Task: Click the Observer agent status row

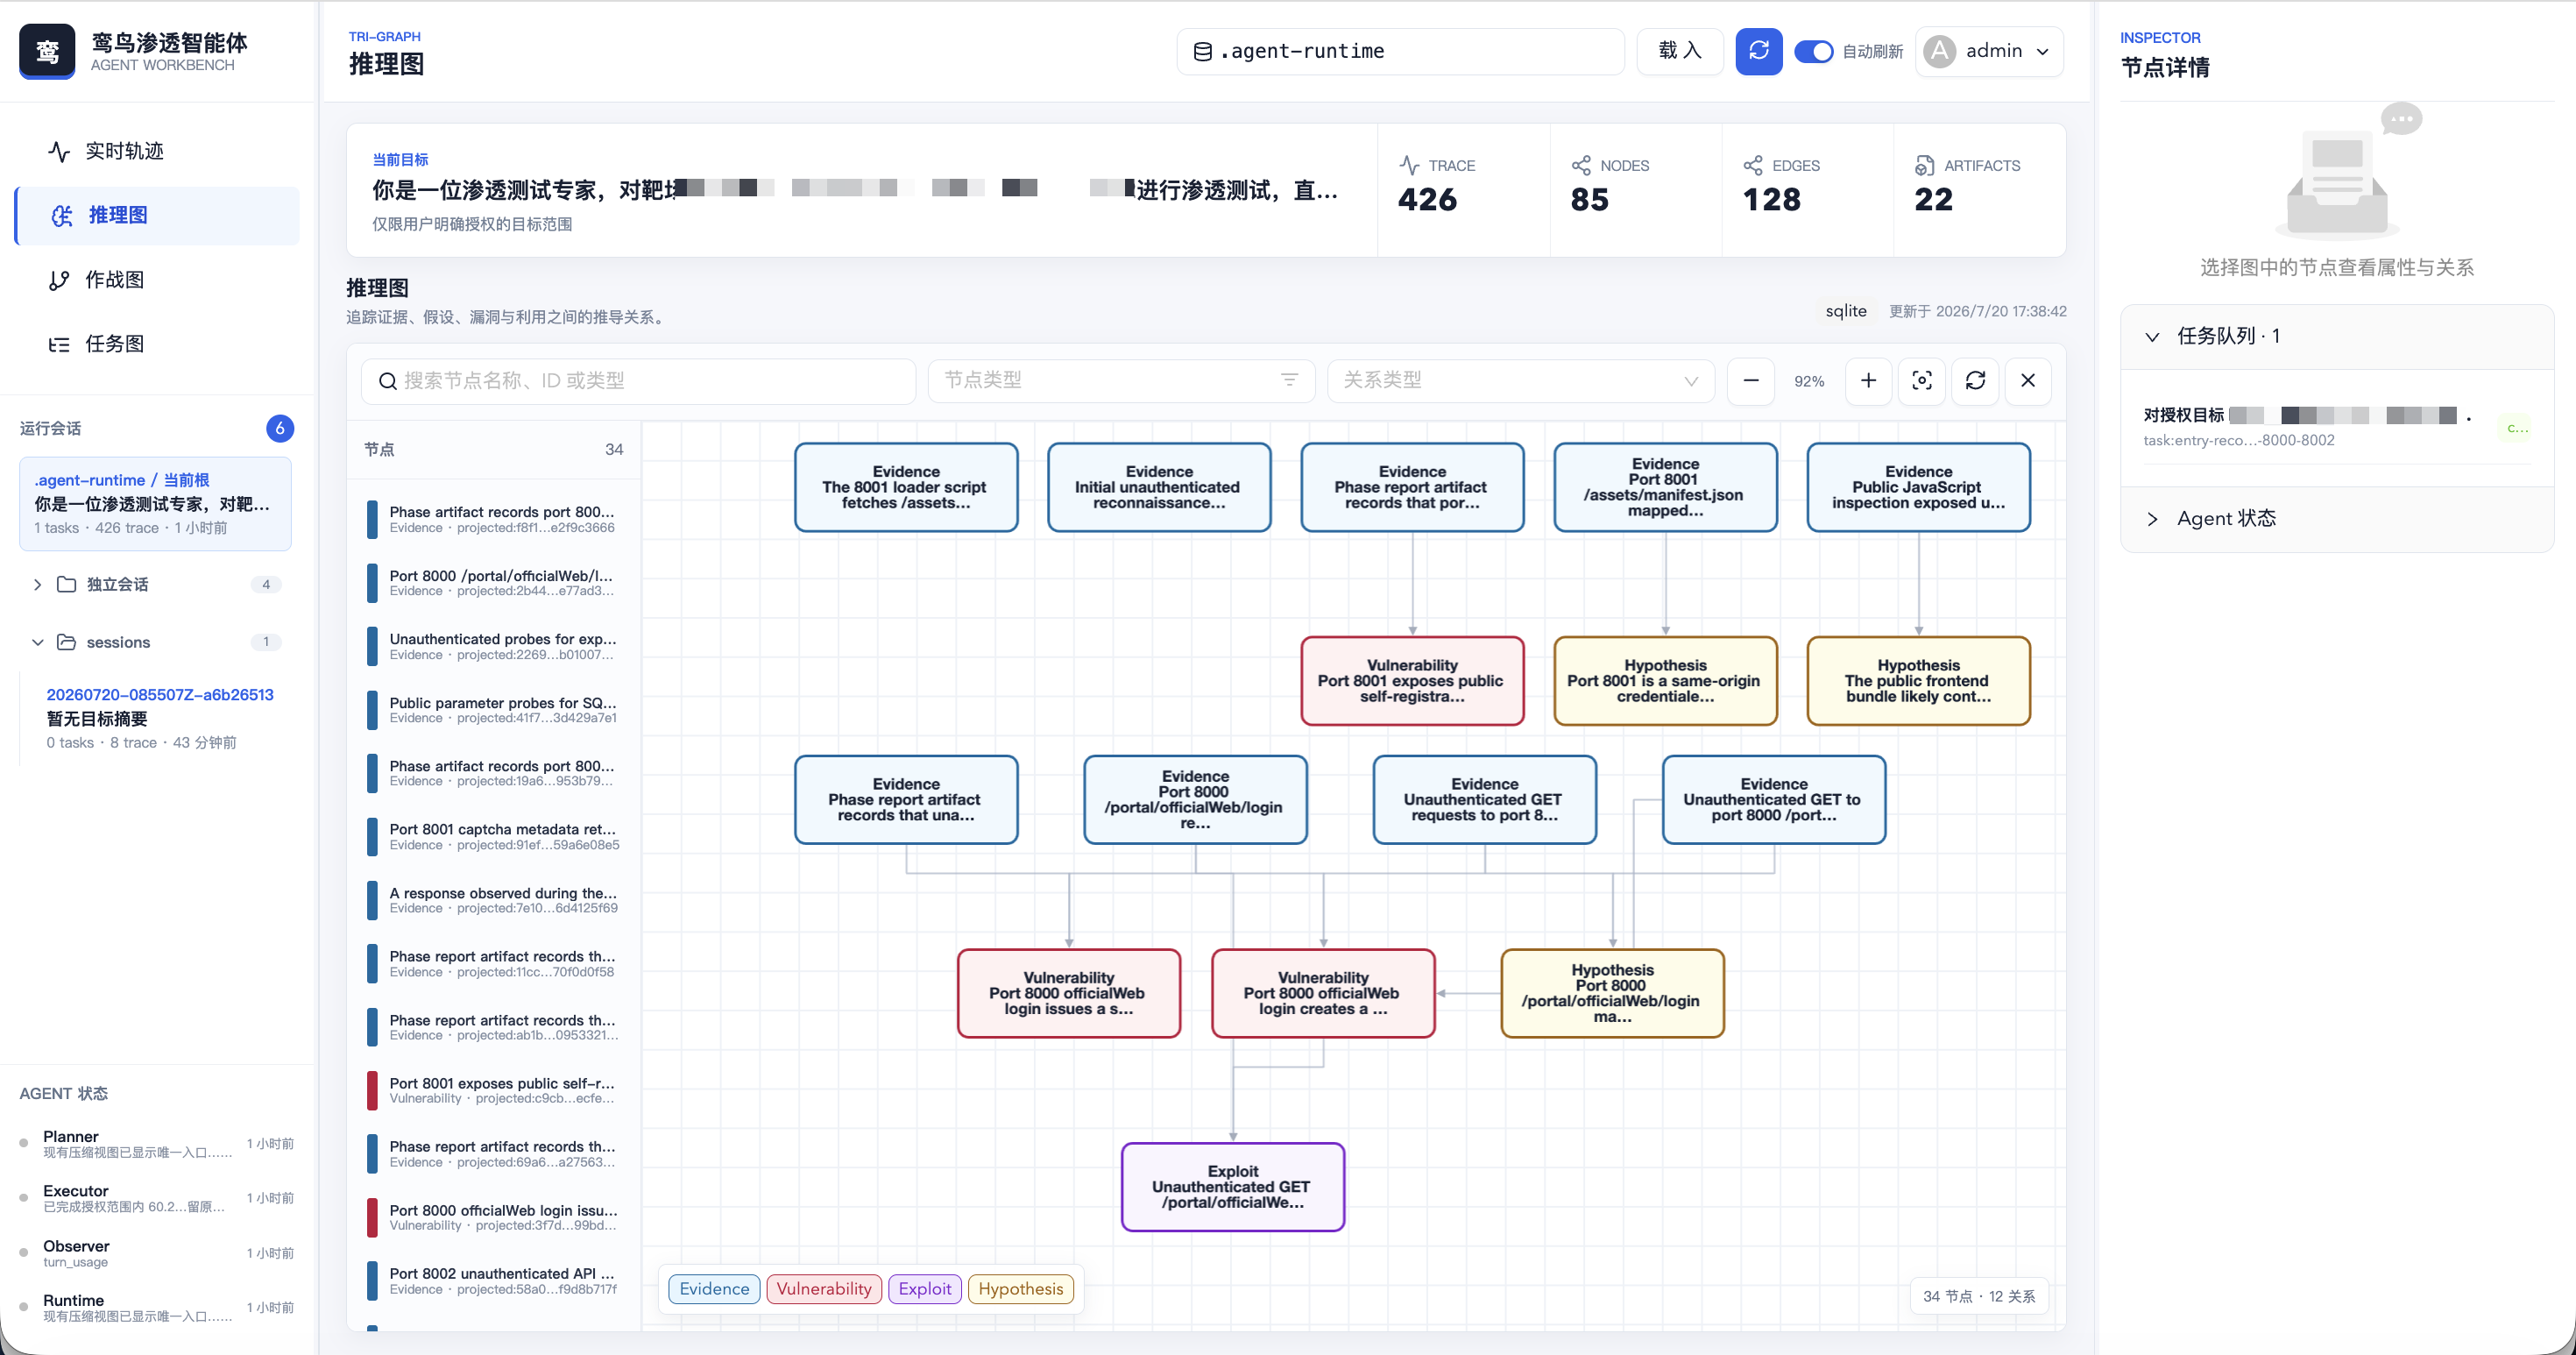Action: coord(157,1253)
